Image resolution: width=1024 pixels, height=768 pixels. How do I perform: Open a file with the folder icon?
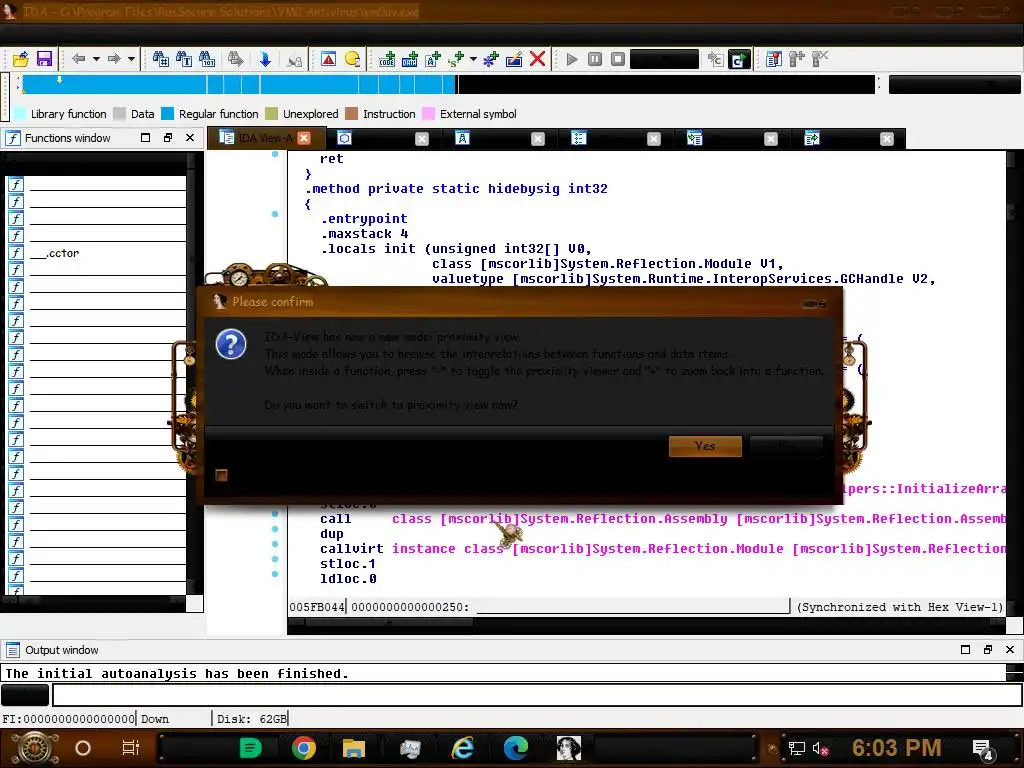[x=20, y=59]
